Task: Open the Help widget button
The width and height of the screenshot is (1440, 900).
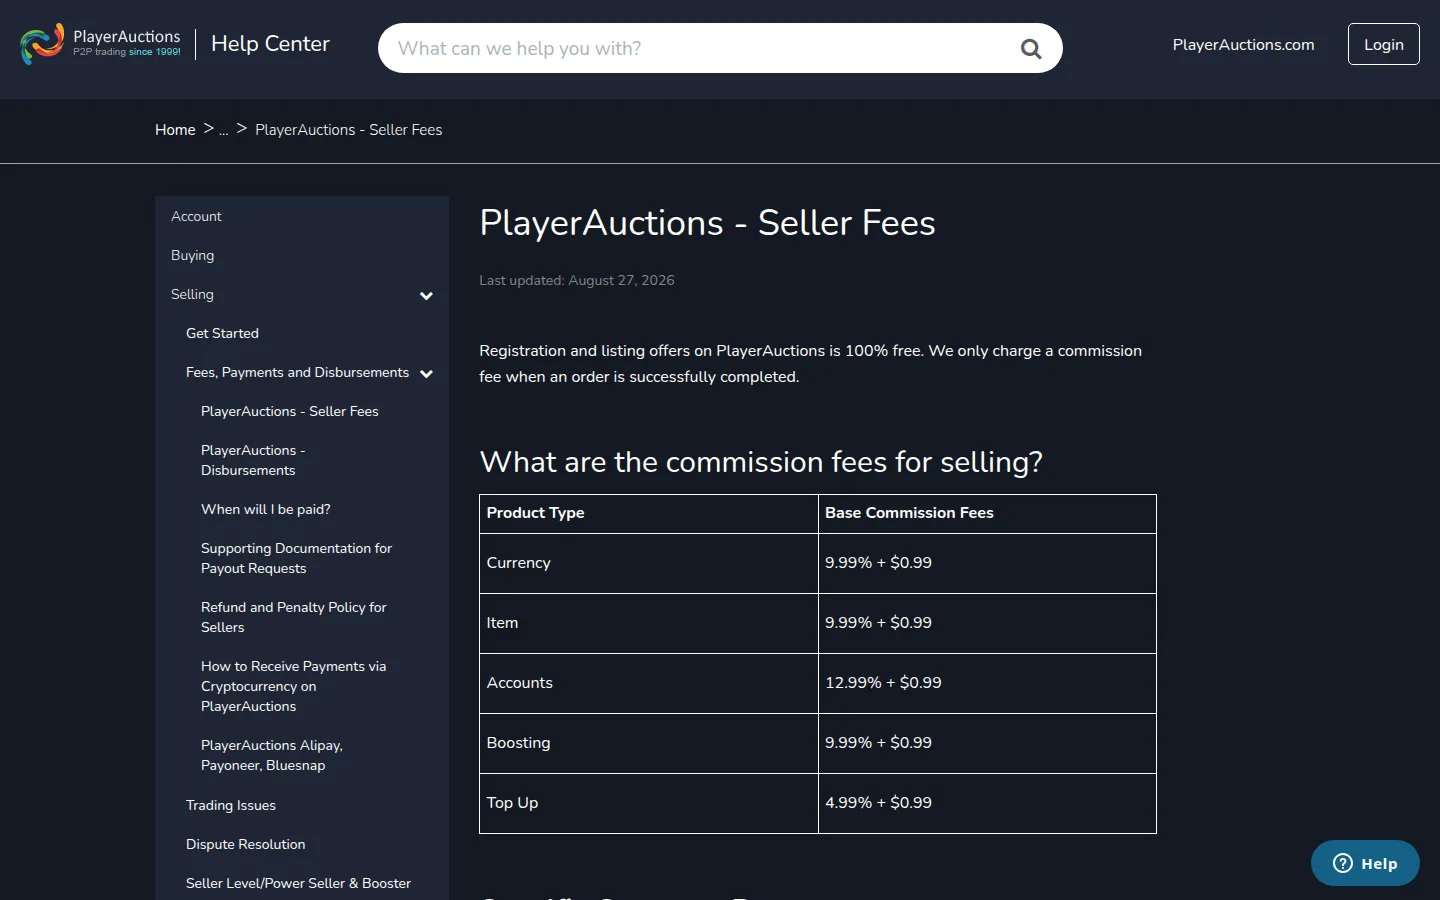Action: tap(1365, 863)
